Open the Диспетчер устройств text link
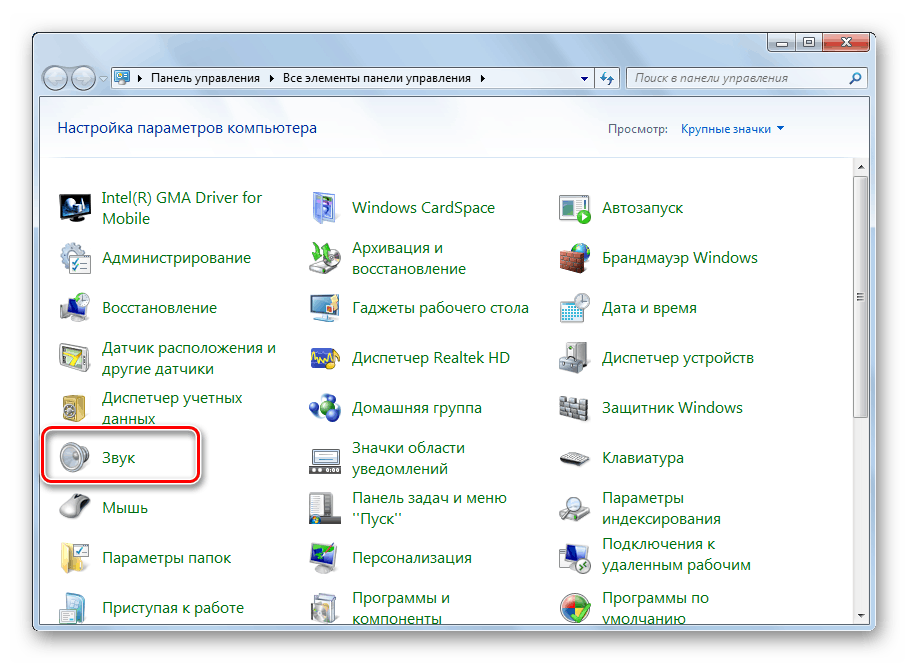909x664 pixels. [x=678, y=358]
